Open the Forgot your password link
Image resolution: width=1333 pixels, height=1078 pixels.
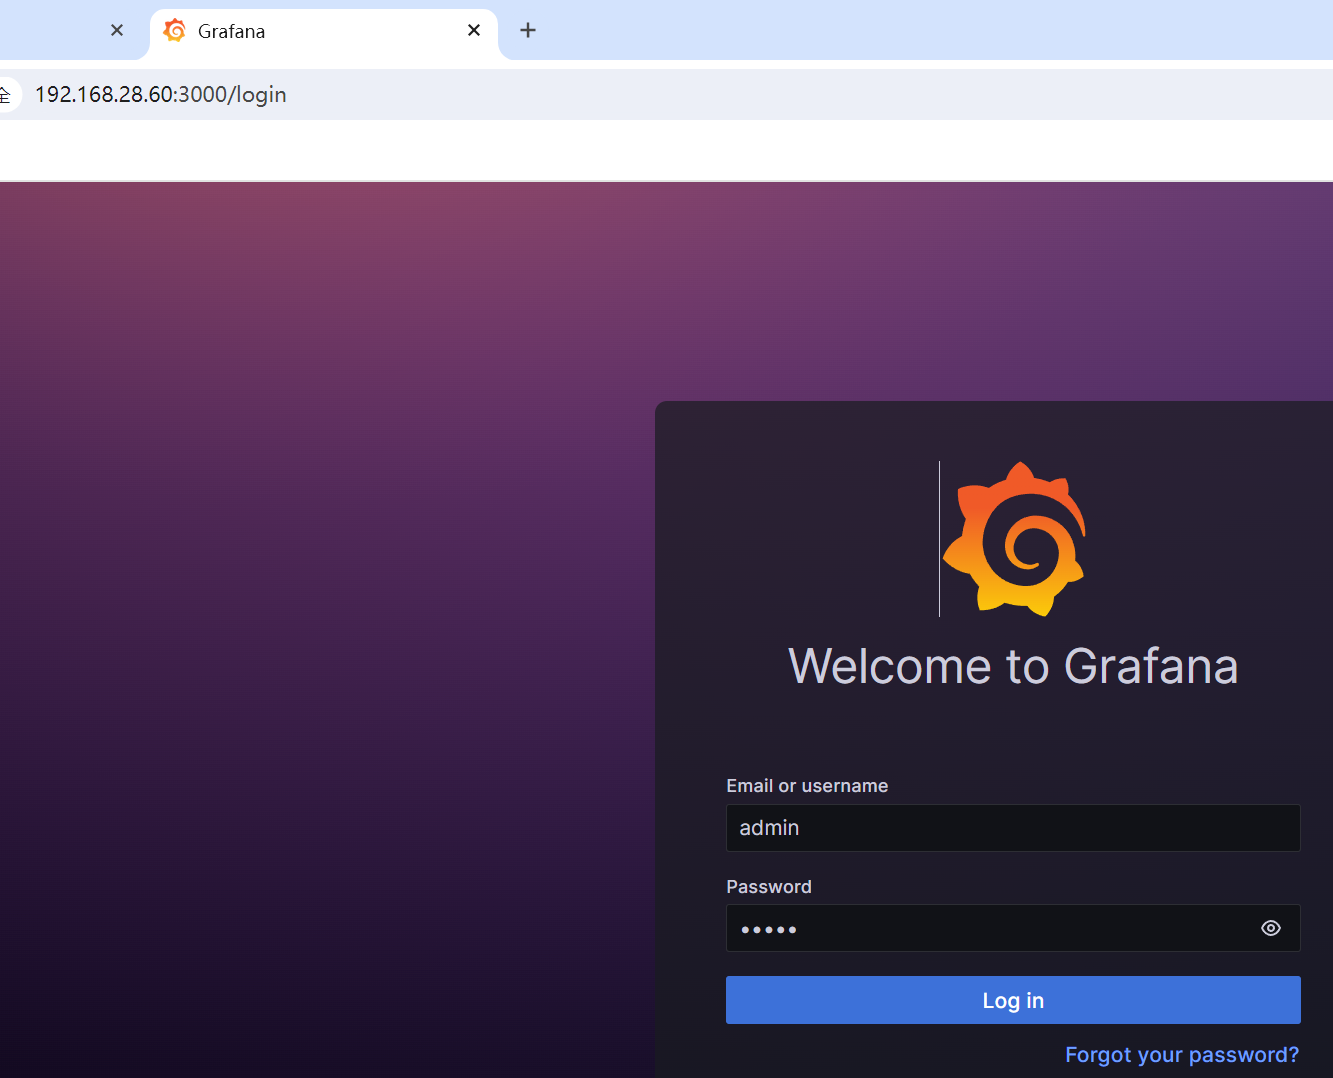pyautogui.click(x=1182, y=1055)
